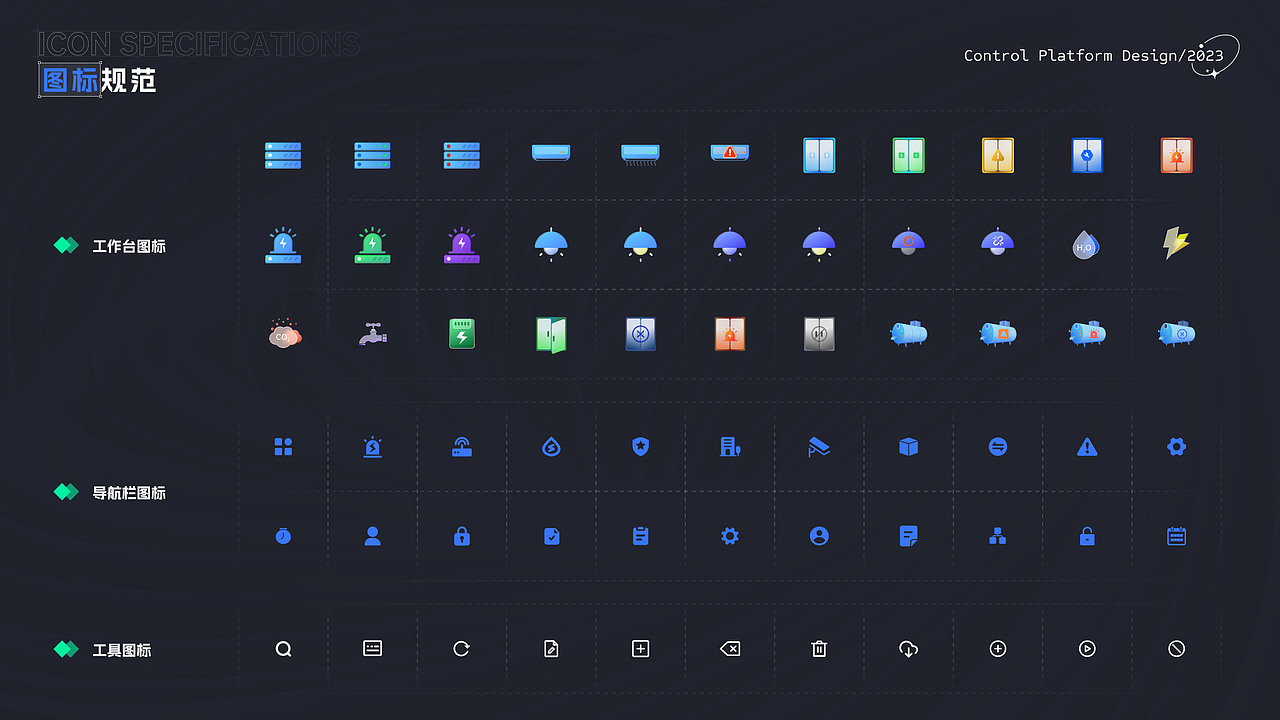Select the blue outline alarm navigation icon
Image resolution: width=1280 pixels, height=720 pixels.
tap(372, 447)
